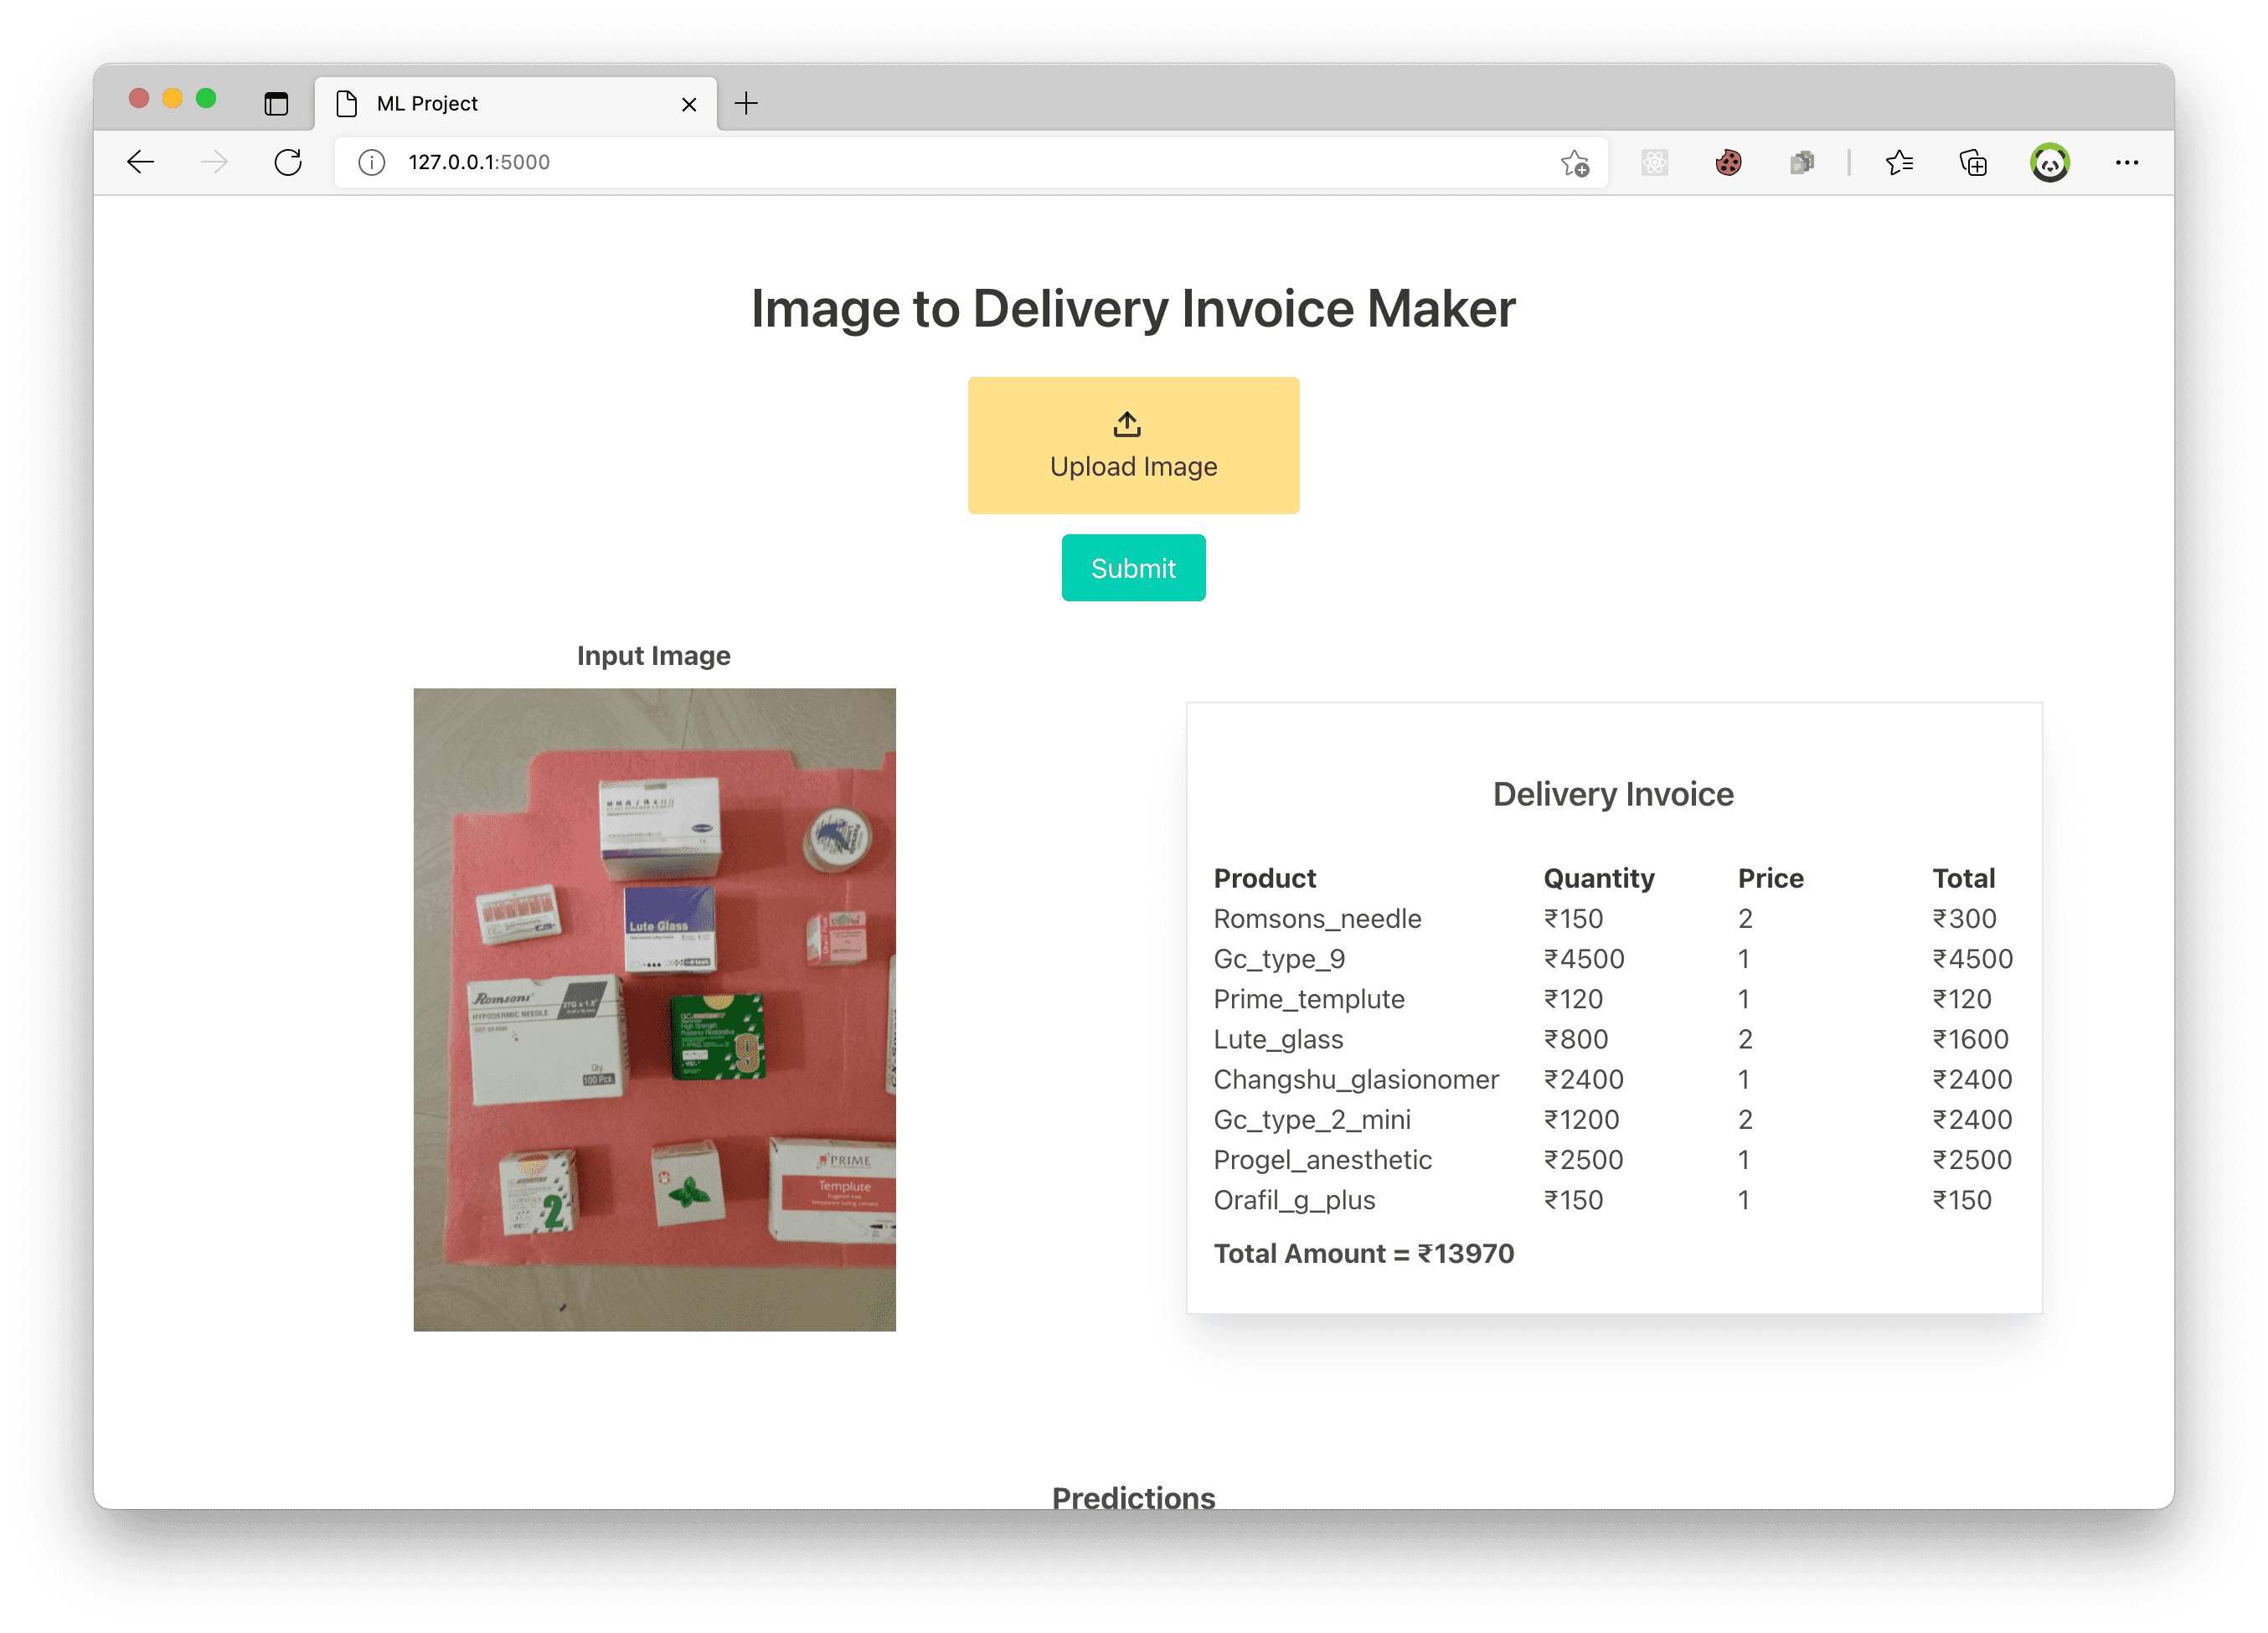The image size is (2268, 1633).
Task: Toggle the tab actions sidebar icon
Action: coord(276,103)
